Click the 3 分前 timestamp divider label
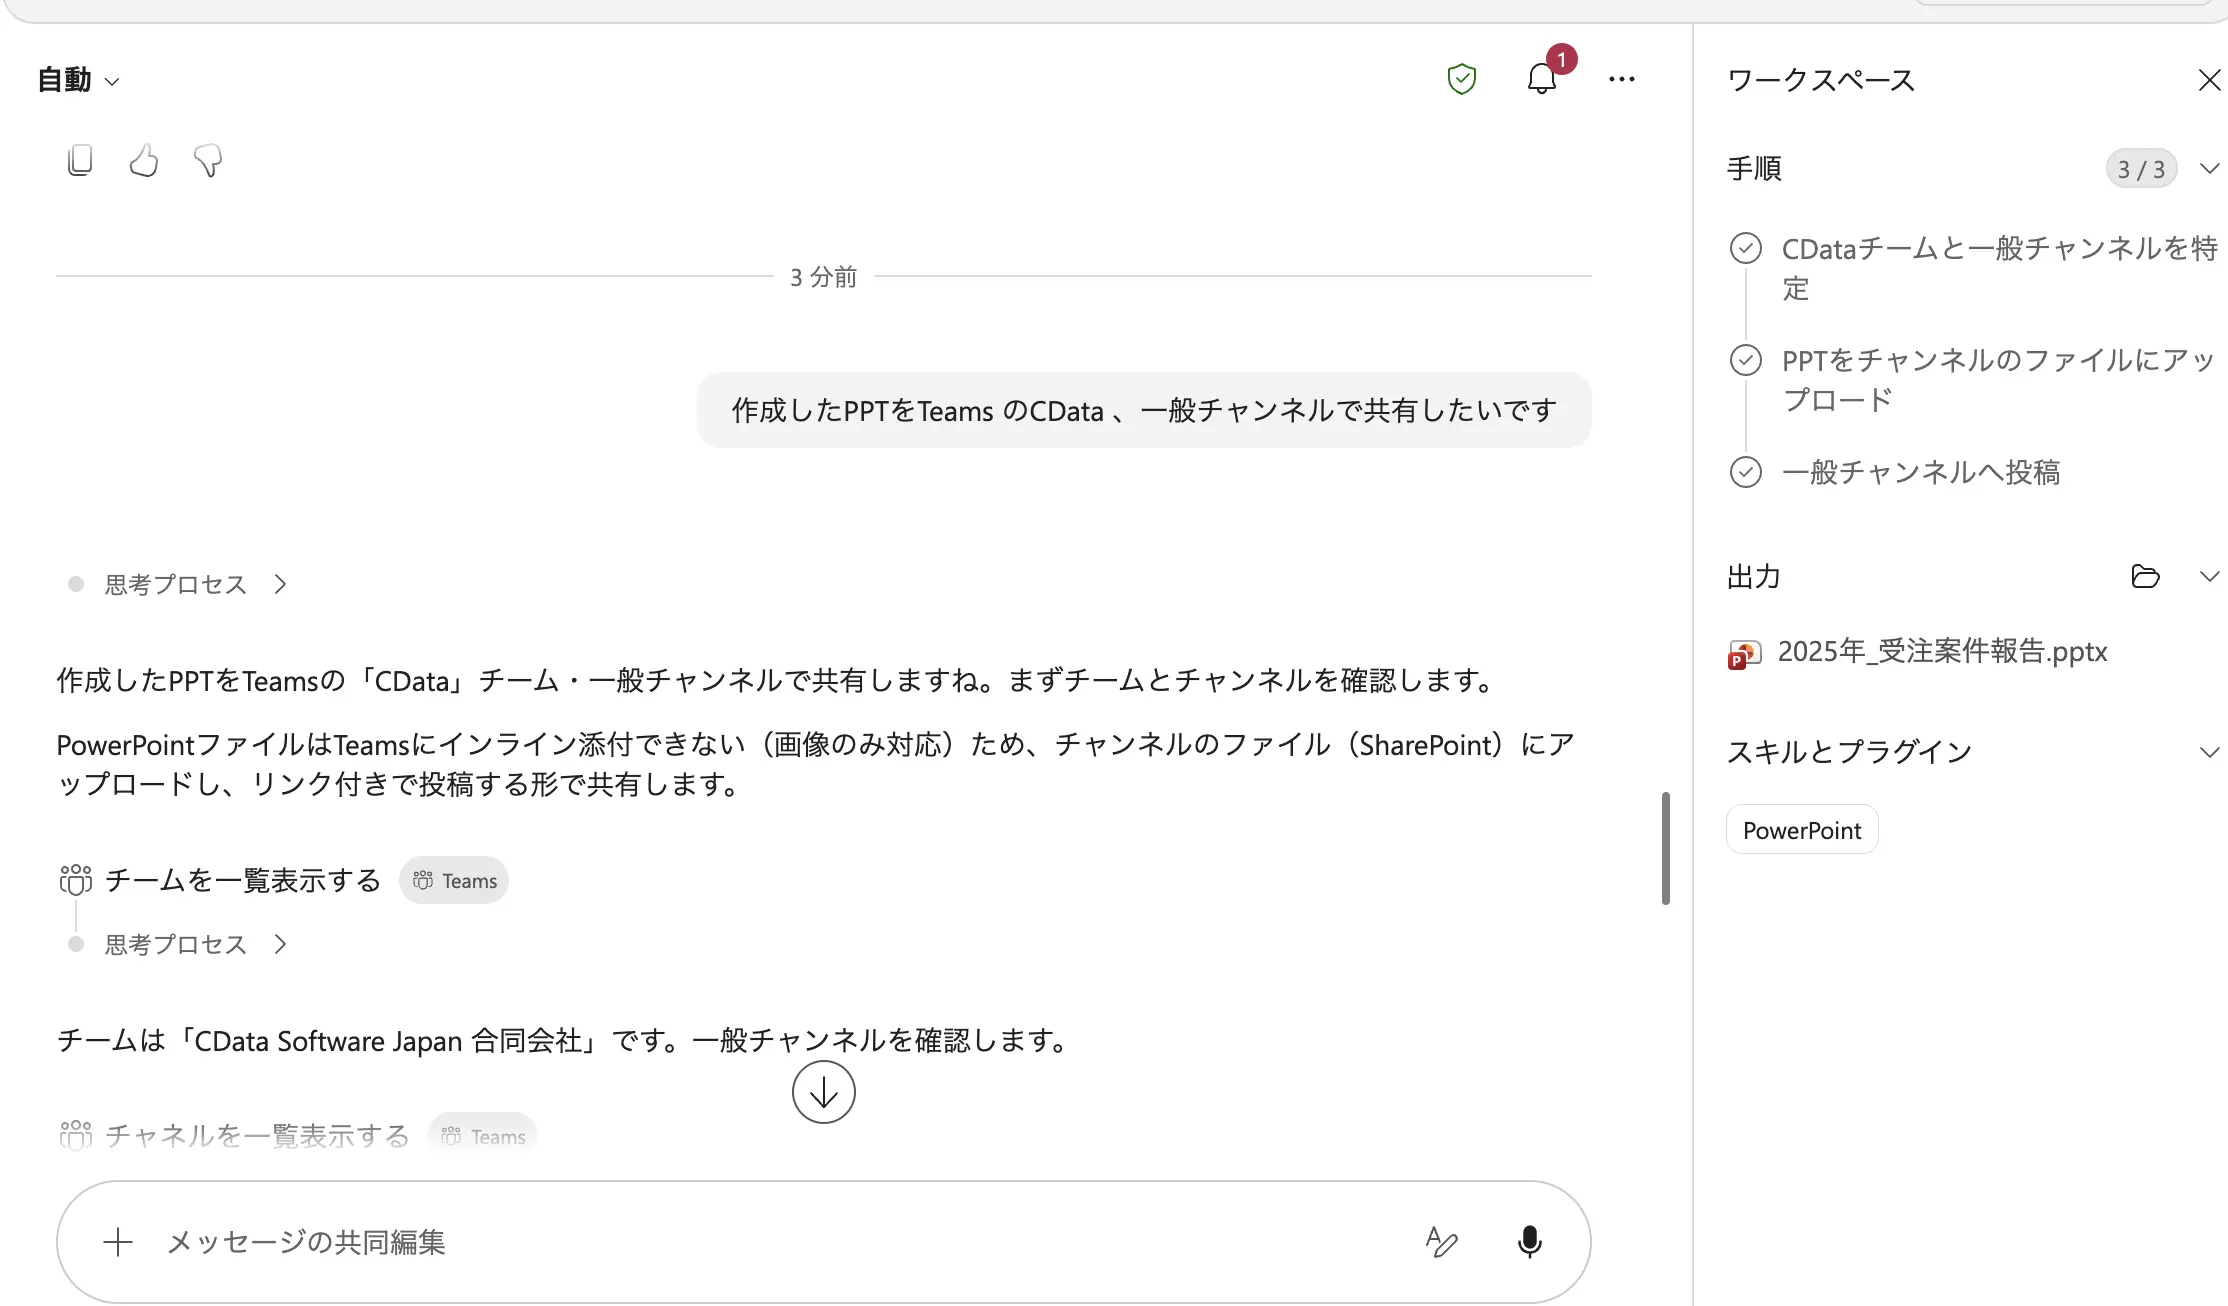 pos(823,277)
